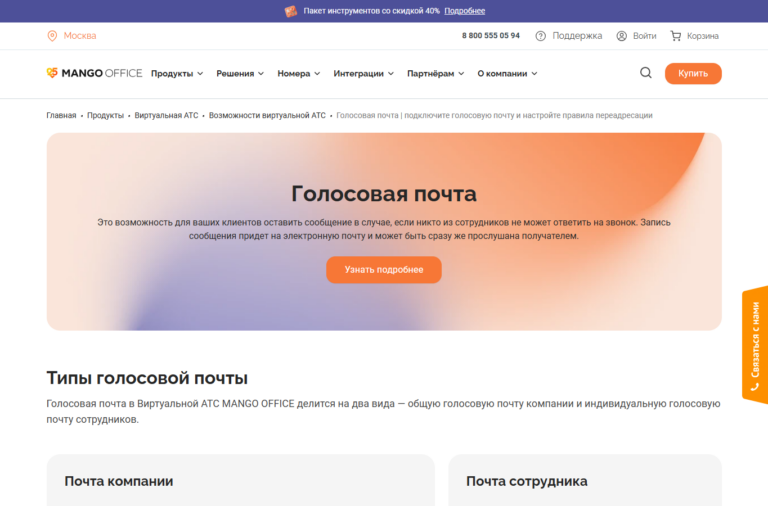Expand the Продукты menu chevron
The height and width of the screenshot is (506, 768).
point(200,73)
